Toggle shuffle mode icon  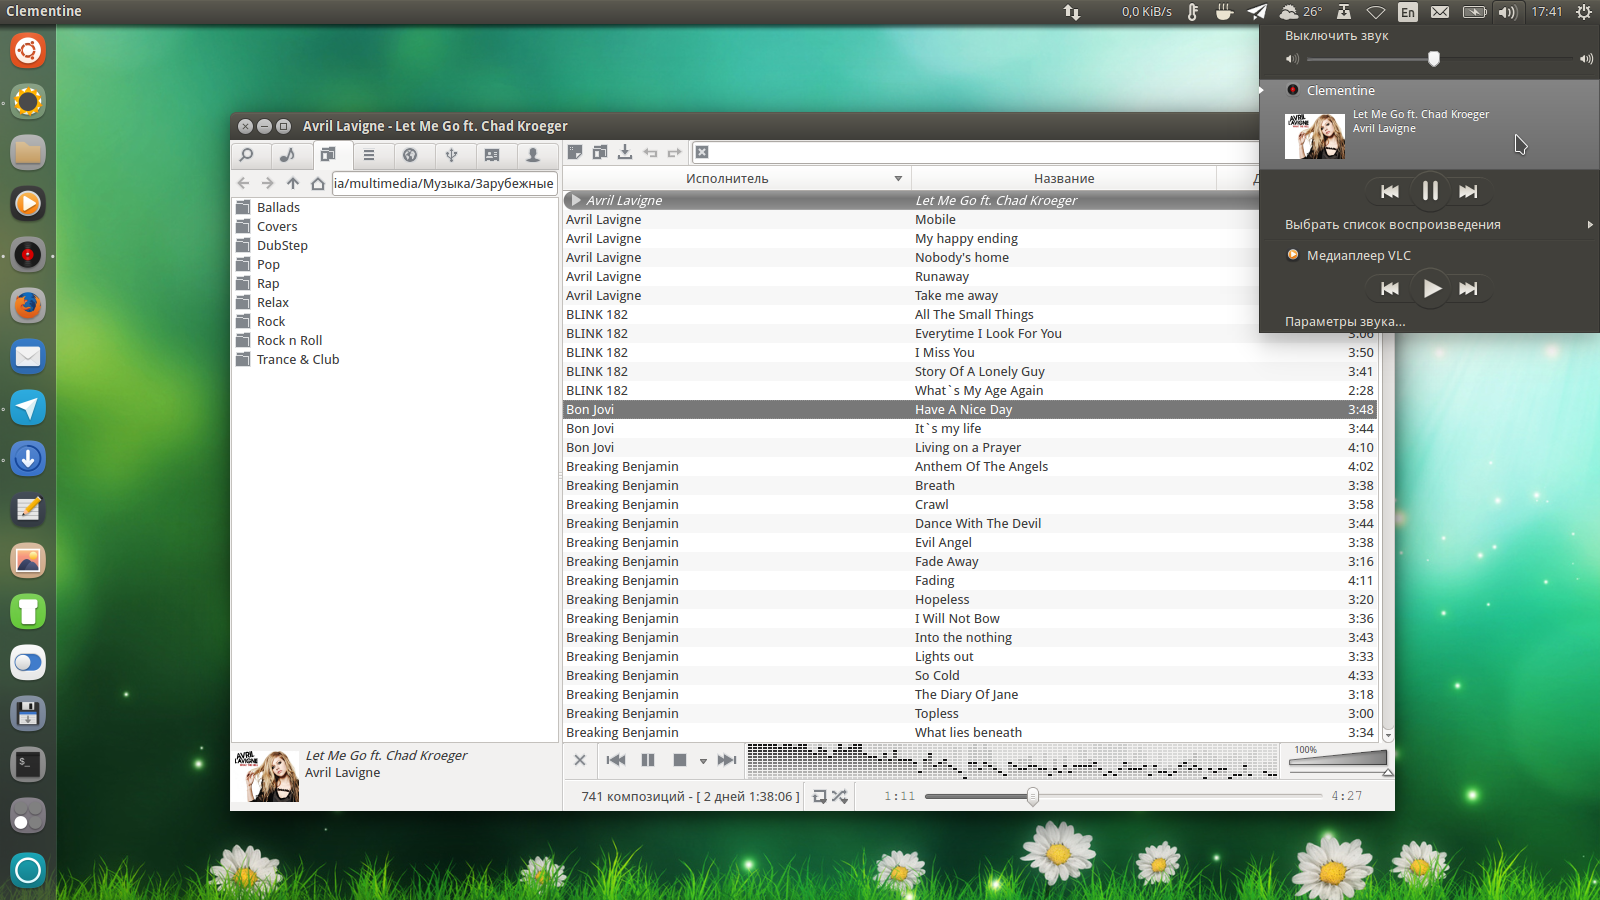pyautogui.click(x=840, y=796)
